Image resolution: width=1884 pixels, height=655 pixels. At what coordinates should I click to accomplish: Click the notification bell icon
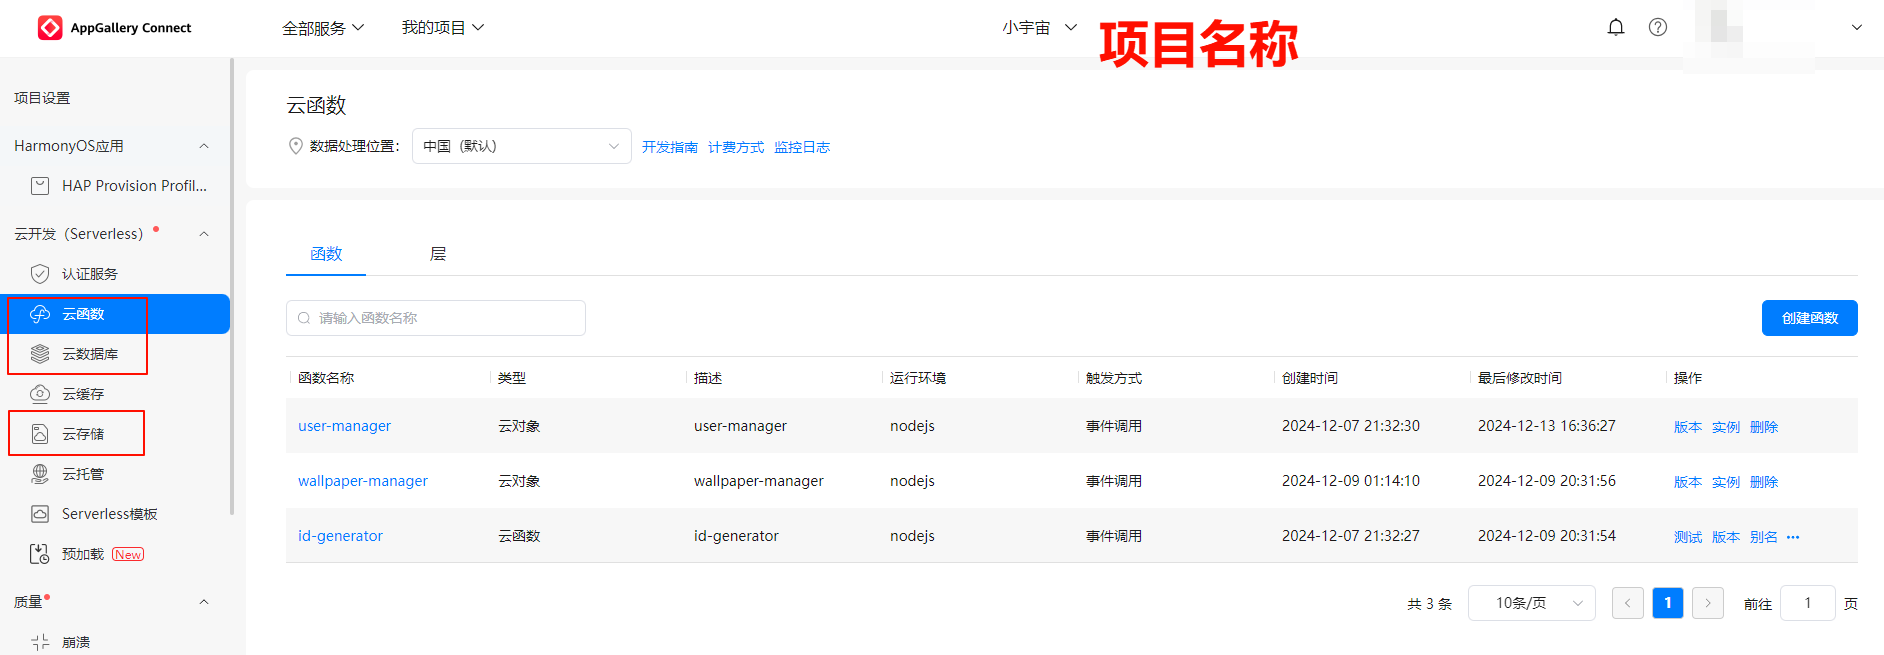(1615, 27)
